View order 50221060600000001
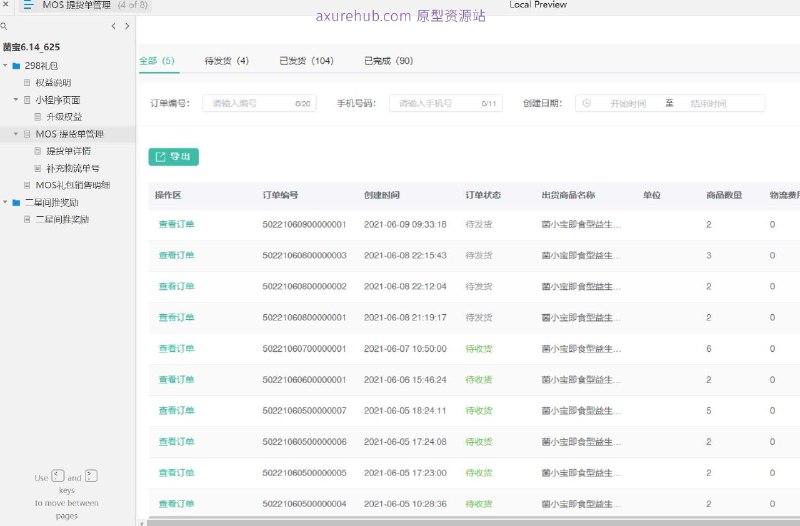This screenshot has width=800, height=526. tap(177, 380)
